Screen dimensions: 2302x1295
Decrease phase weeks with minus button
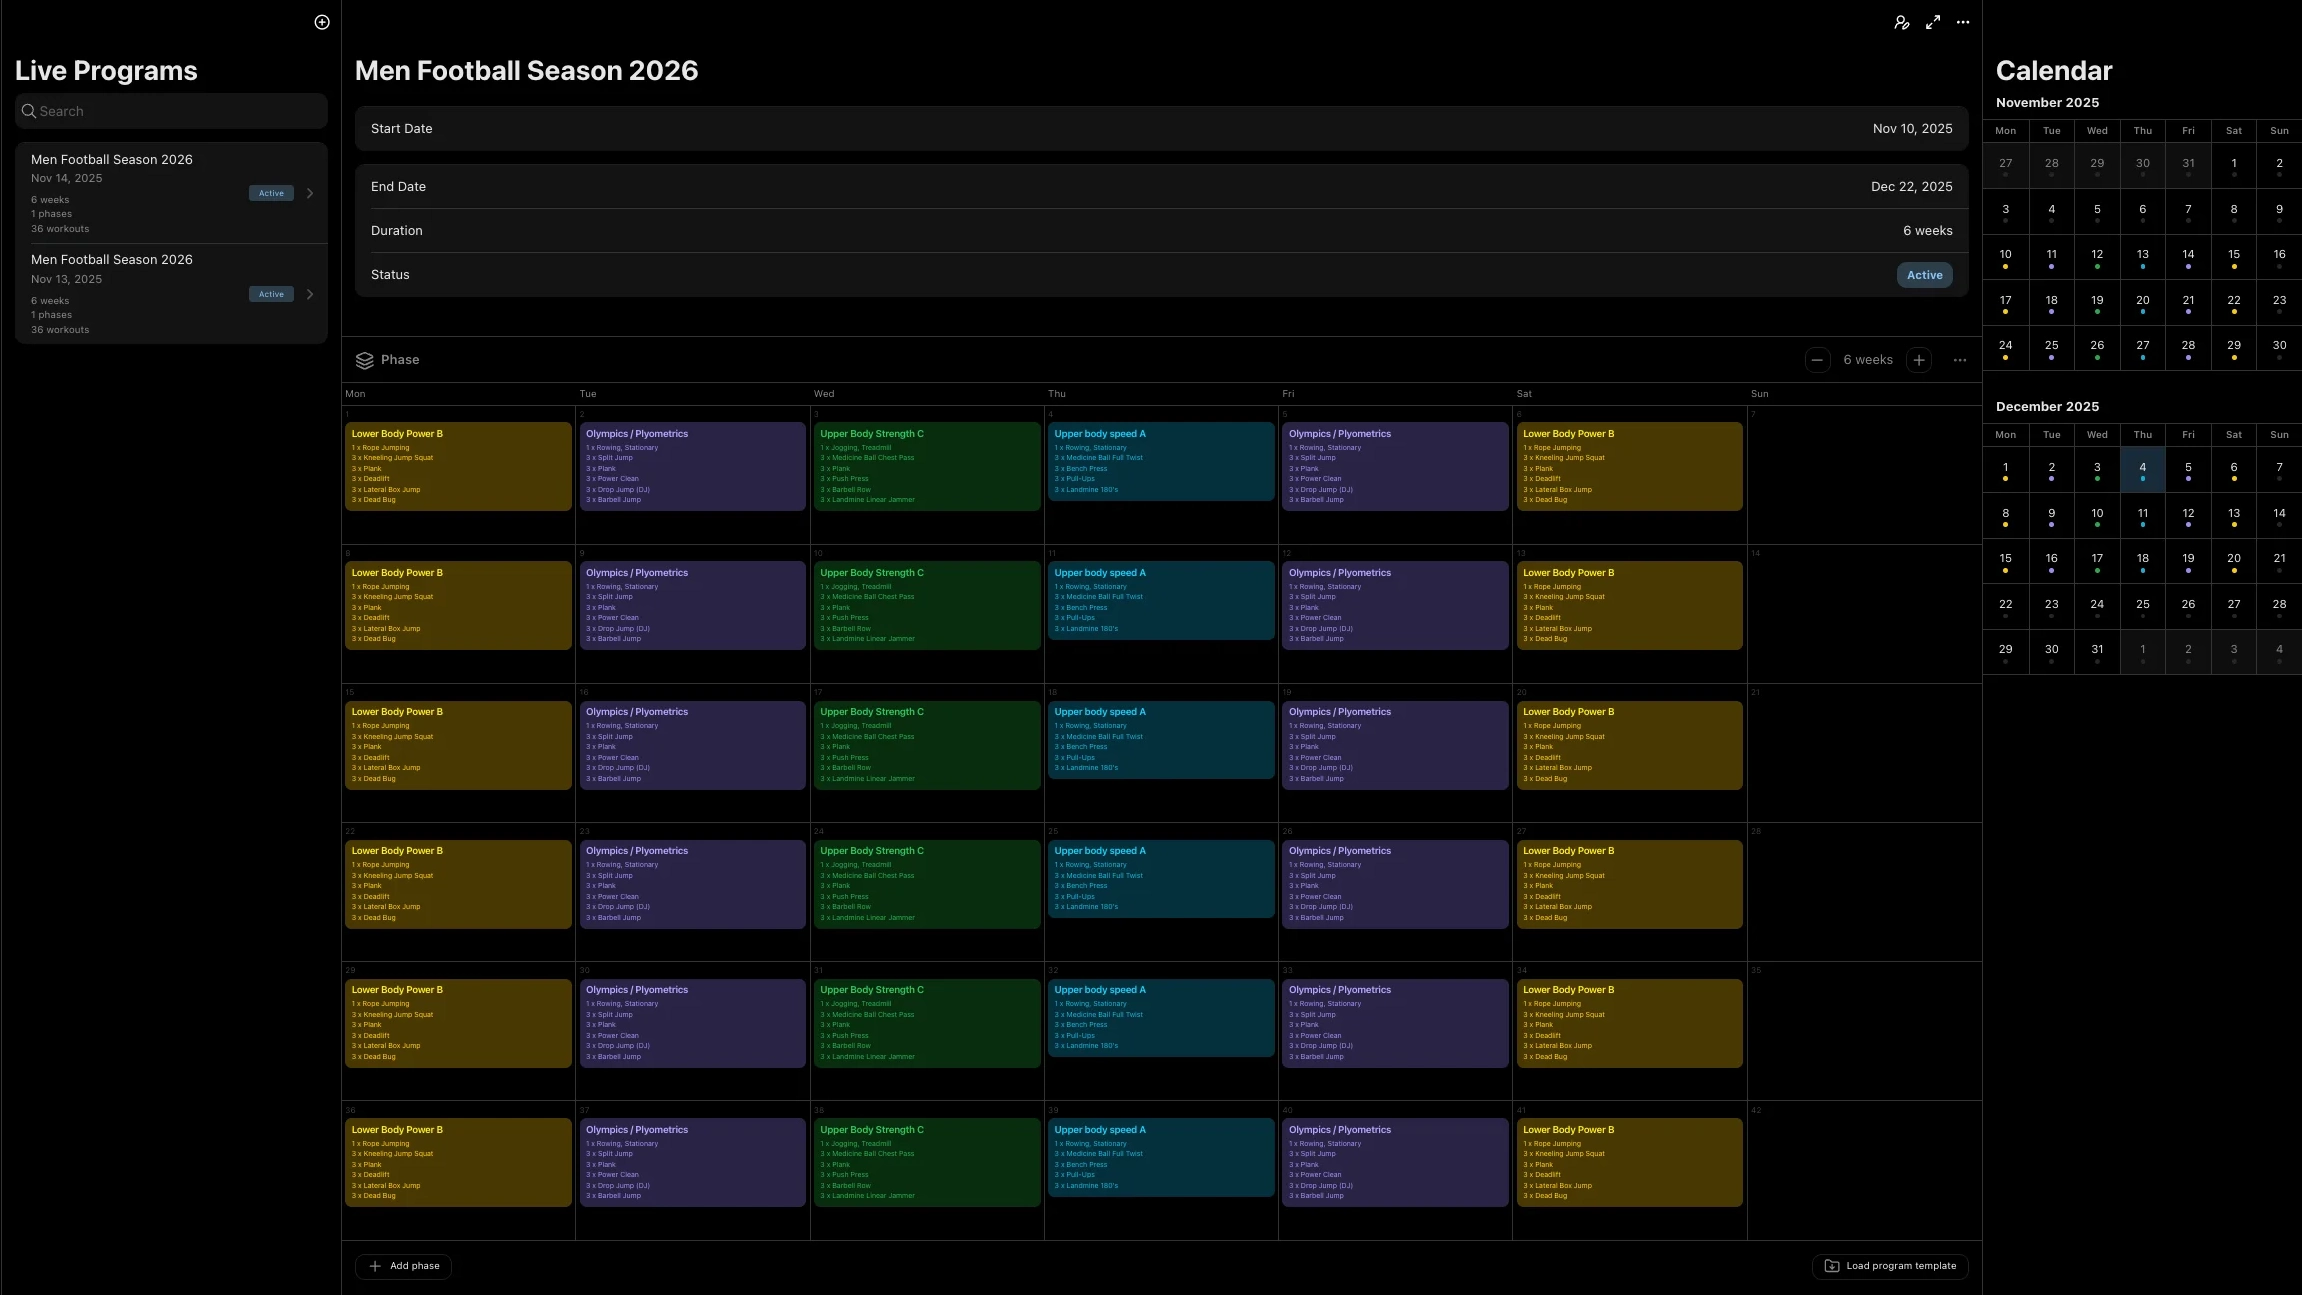(x=1817, y=360)
